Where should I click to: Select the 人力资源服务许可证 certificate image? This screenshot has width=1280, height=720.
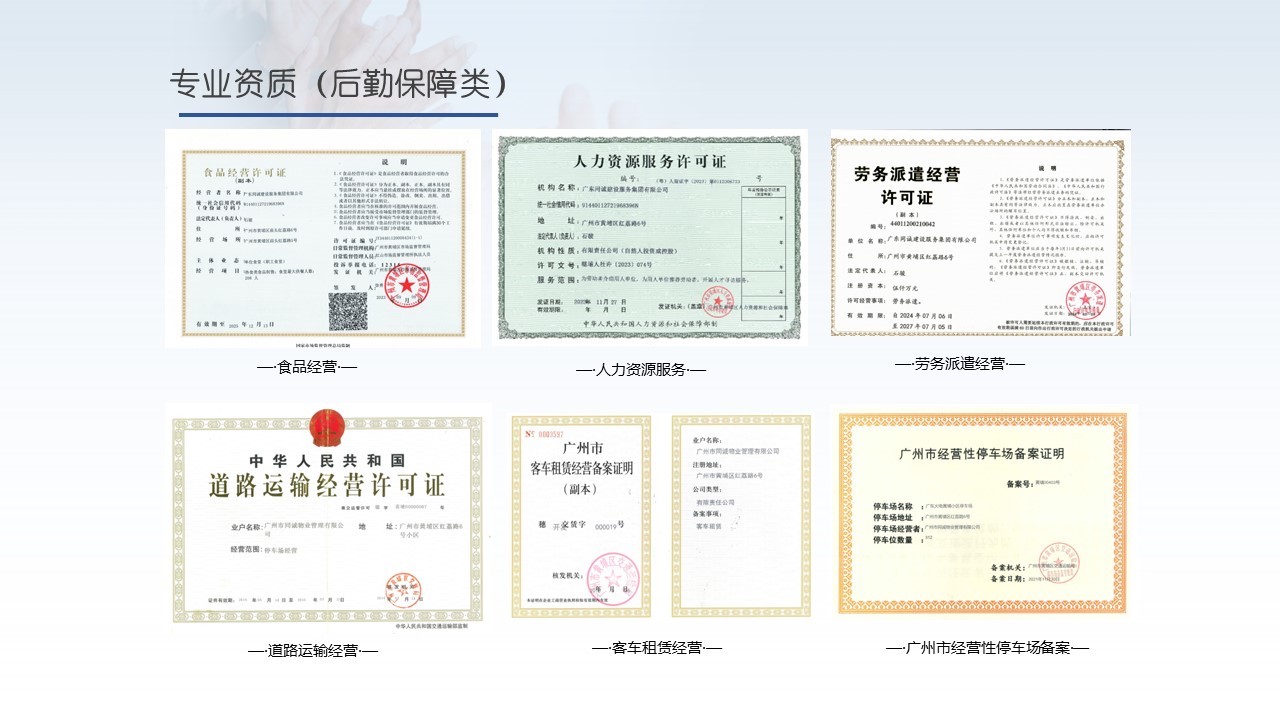click(x=650, y=236)
